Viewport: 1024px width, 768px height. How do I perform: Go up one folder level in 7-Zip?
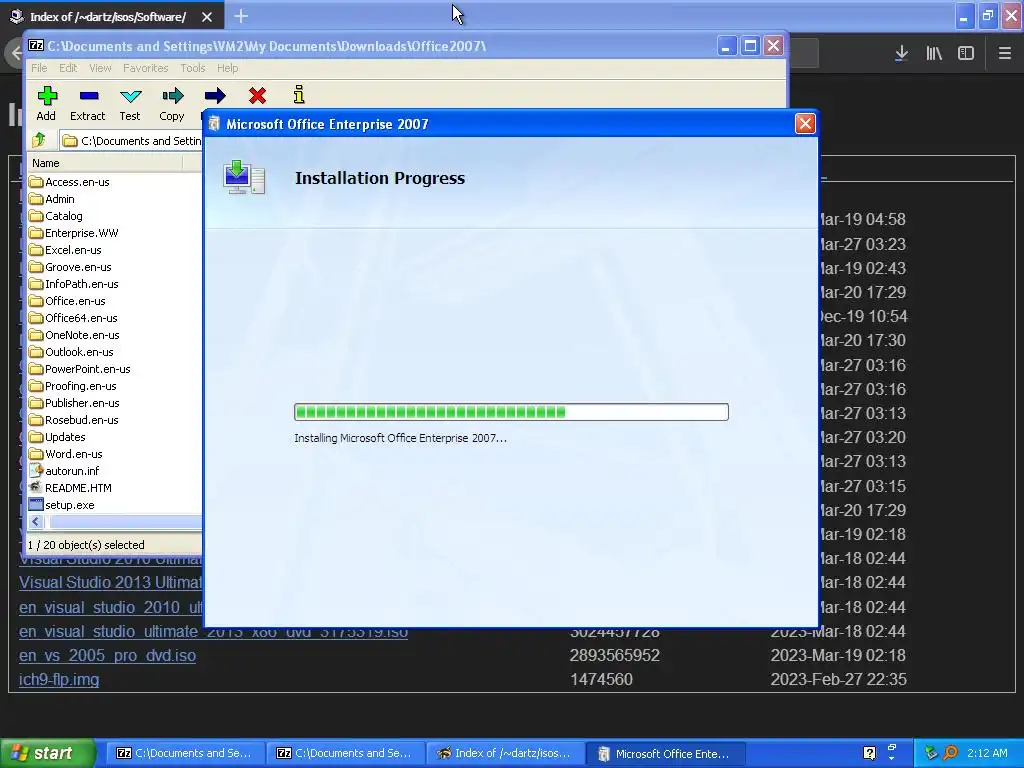point(39,140)
